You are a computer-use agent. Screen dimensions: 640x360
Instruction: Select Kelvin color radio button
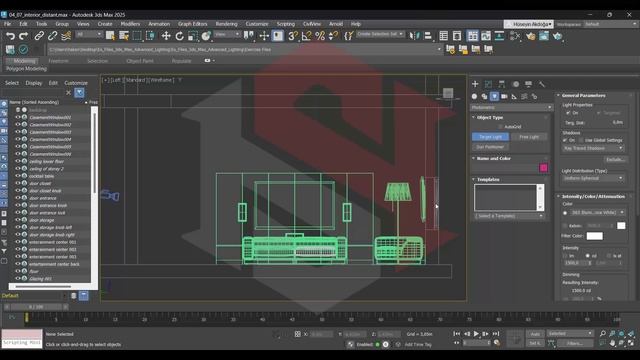[565, 226]
